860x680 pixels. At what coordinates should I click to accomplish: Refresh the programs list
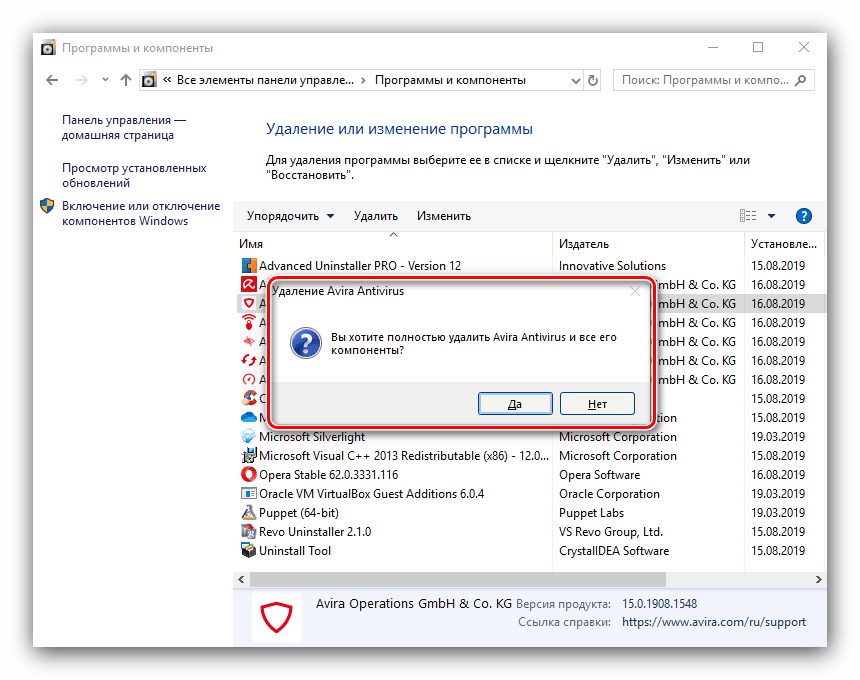coord(592,81)
